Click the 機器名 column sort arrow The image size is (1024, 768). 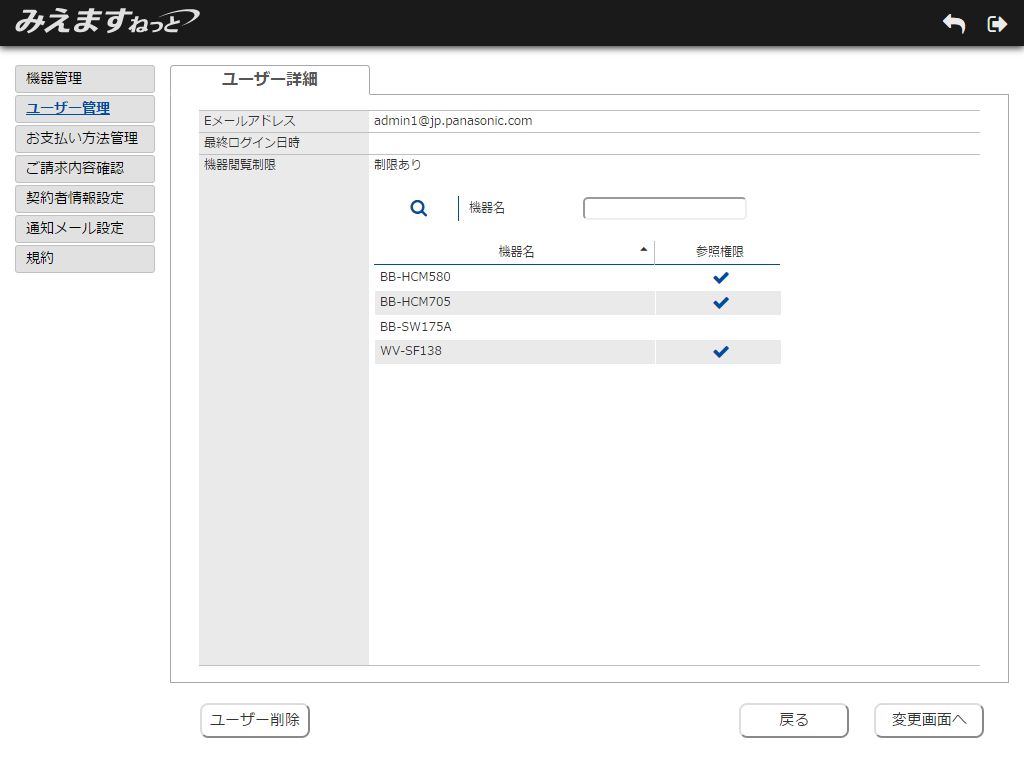coord(643,249)
